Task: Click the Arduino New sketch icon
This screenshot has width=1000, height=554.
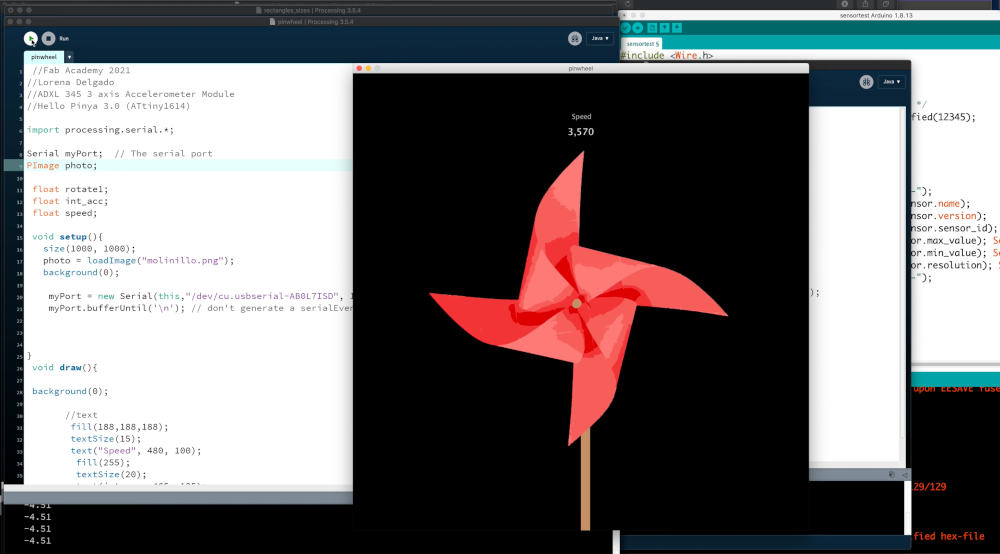Action: [652, 28]
